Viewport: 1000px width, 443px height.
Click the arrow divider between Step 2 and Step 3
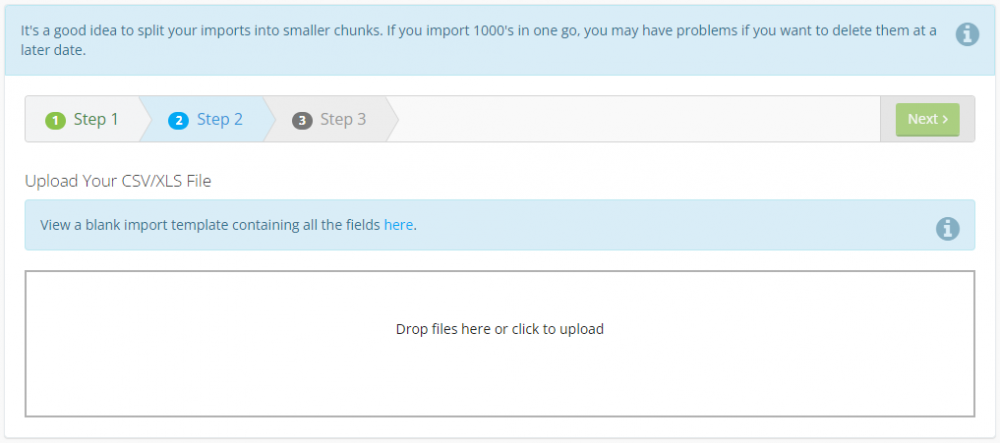point(268,119)
